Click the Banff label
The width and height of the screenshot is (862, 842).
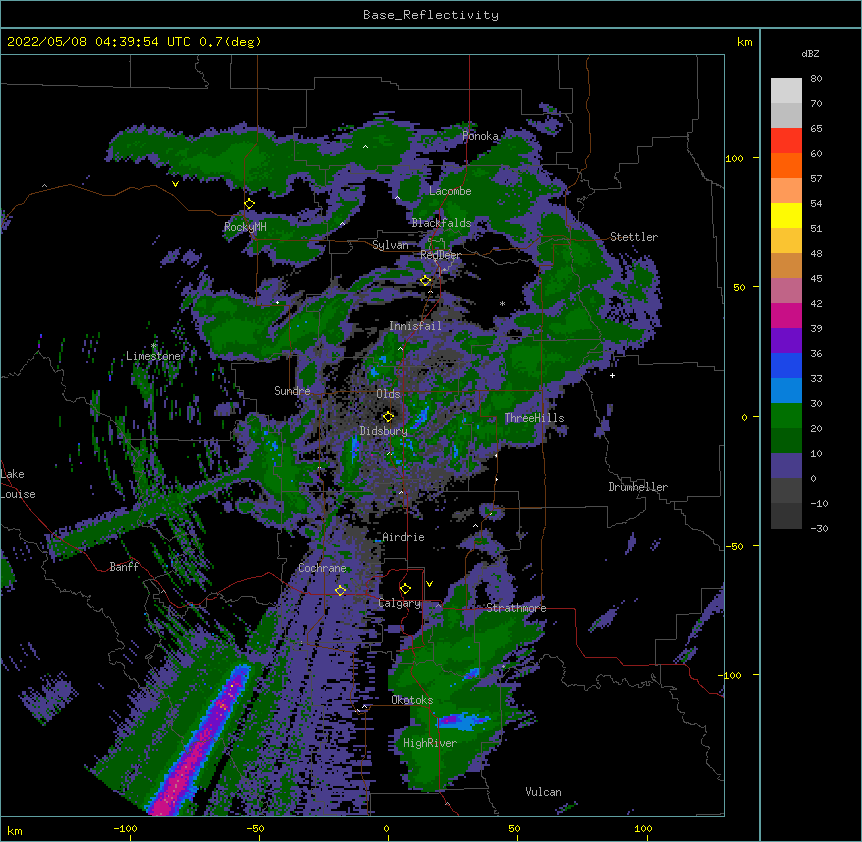[x=124, y=567]
